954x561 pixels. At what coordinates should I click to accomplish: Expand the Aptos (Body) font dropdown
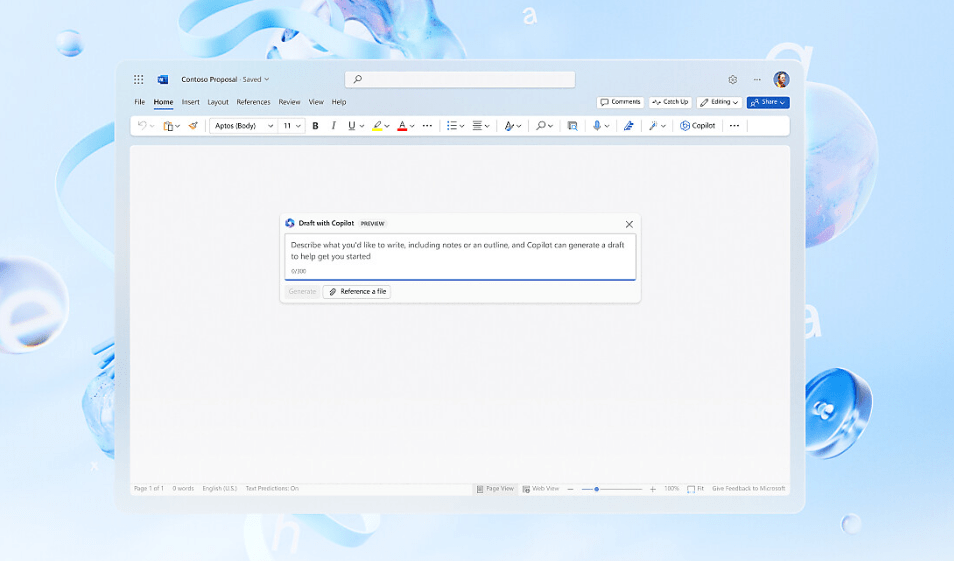point(243,126)
